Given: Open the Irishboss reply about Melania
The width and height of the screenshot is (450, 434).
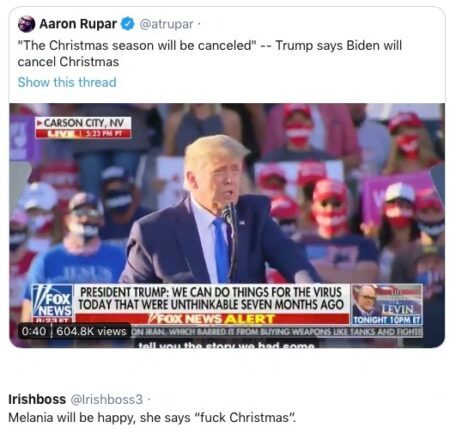Looking at the screenshot, I should [152, 417].
